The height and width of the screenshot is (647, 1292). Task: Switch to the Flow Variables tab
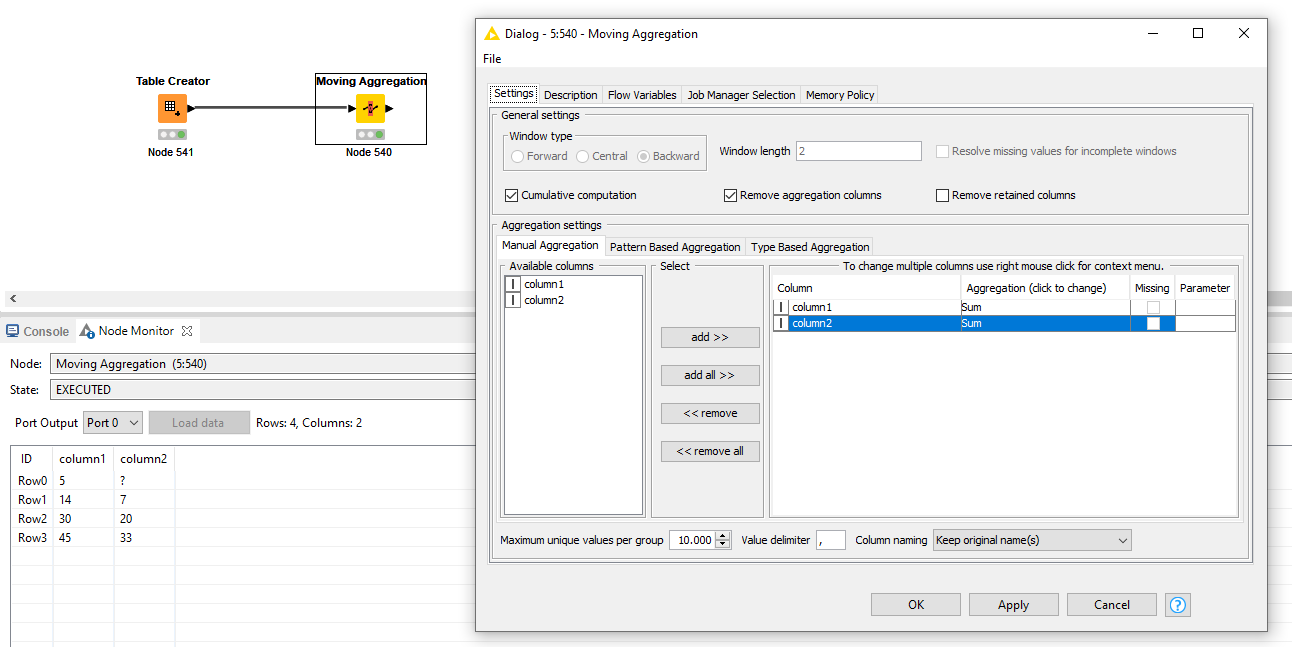pyautogui.click(x=642, y=94)
